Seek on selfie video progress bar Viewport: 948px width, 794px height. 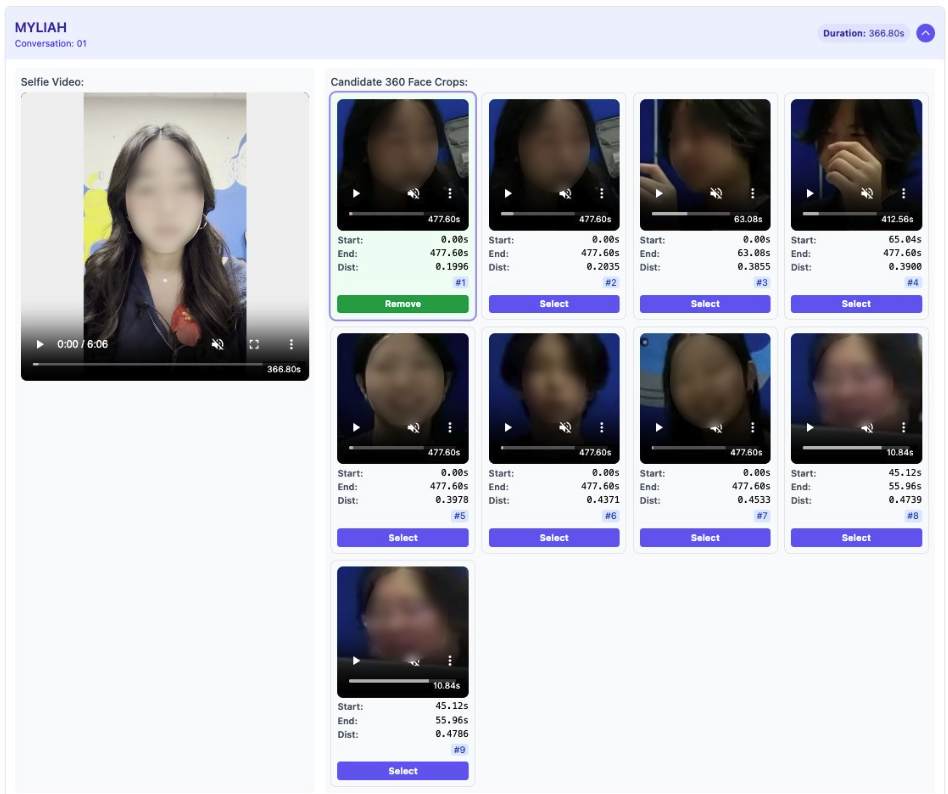(x=148, y=364)
